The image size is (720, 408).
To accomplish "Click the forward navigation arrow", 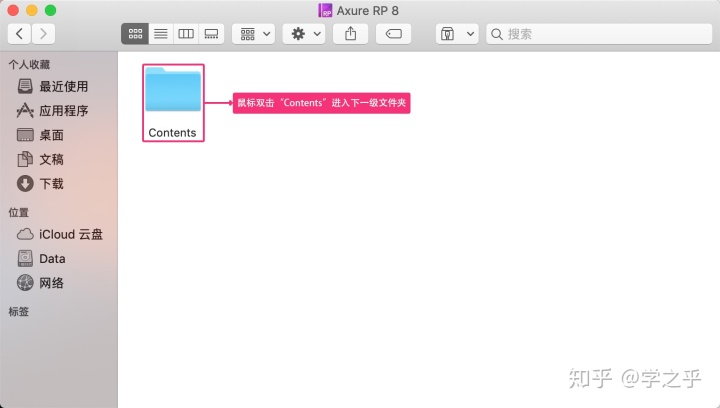I will point(44,34).
